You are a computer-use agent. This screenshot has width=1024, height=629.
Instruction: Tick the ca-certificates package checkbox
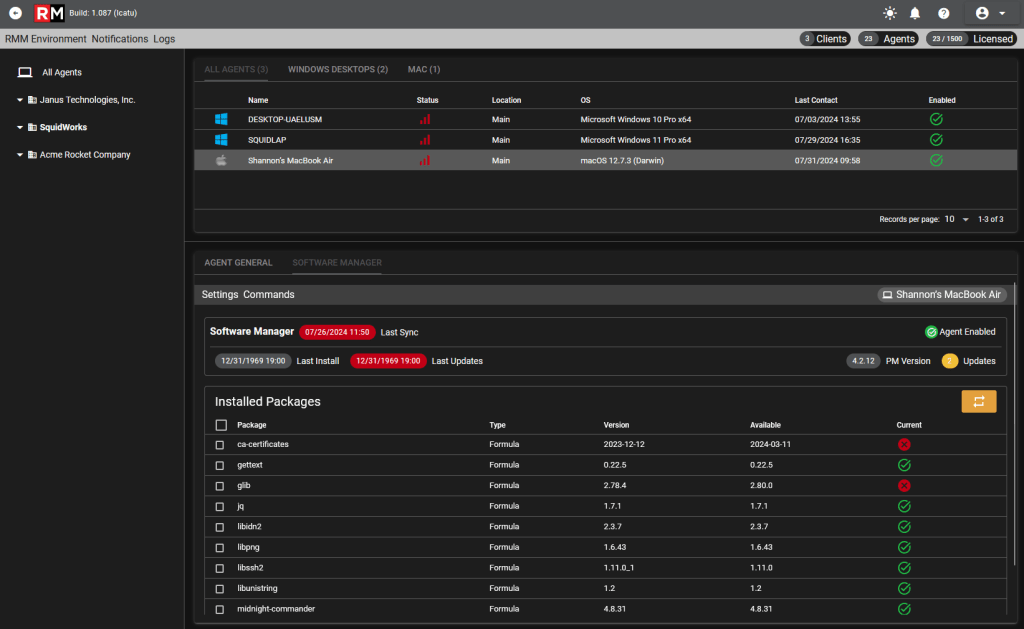coord(220,445)
